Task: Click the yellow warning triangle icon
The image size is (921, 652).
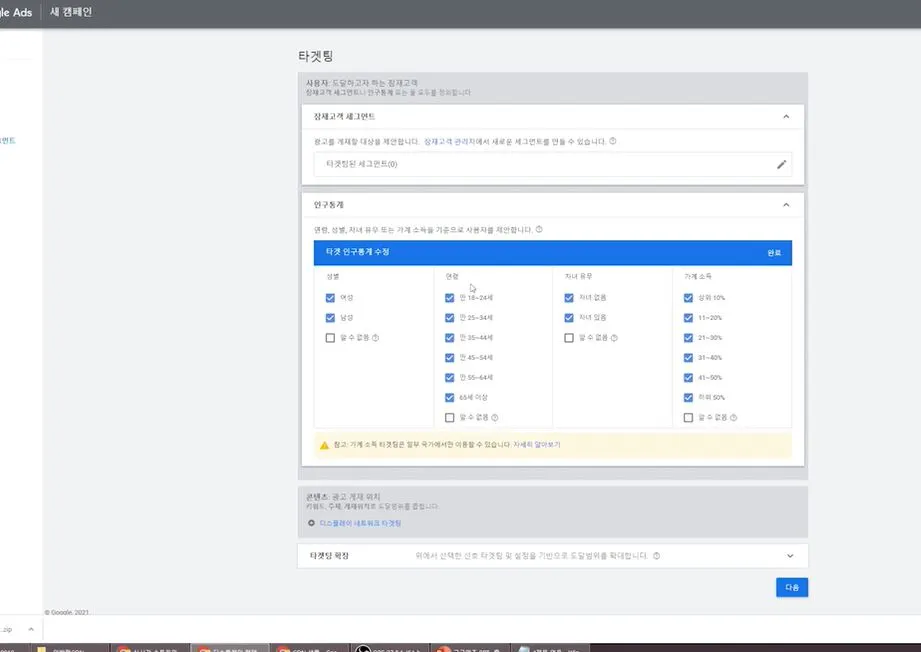Action: click(x=324, y=445)
